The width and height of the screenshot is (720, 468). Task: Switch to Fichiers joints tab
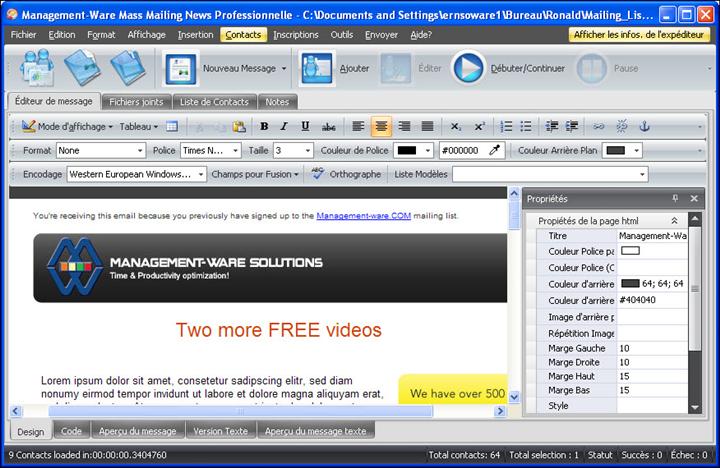pyautogui.click(x=136, y=102)
